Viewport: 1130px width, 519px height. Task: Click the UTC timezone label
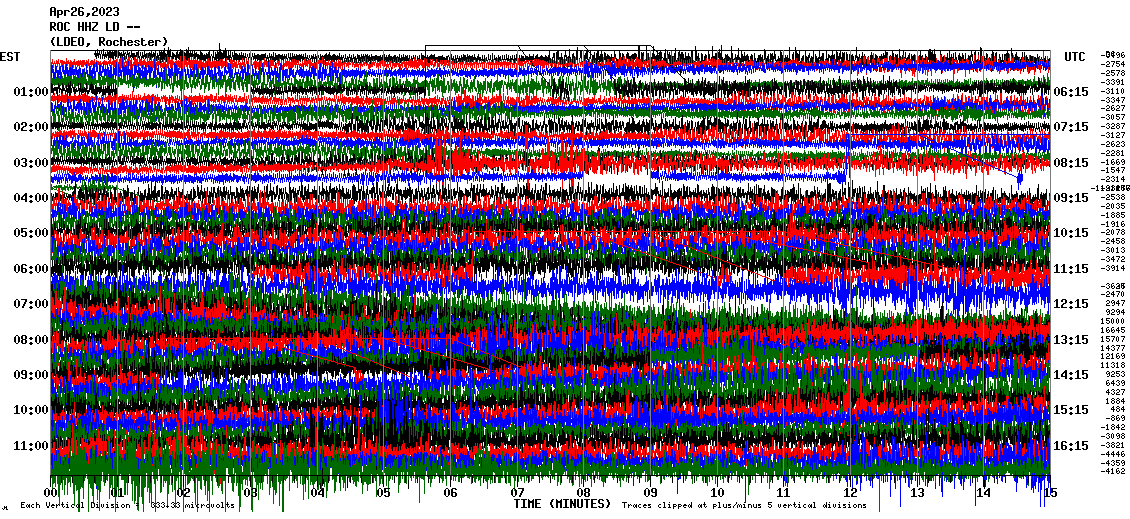tap(1075, 56)
